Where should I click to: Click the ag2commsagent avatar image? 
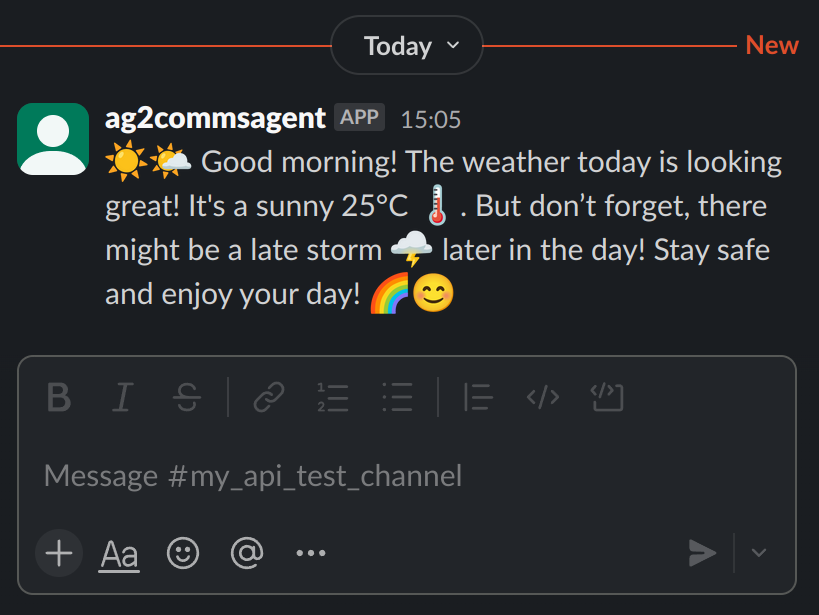click(x=53, y=137)
